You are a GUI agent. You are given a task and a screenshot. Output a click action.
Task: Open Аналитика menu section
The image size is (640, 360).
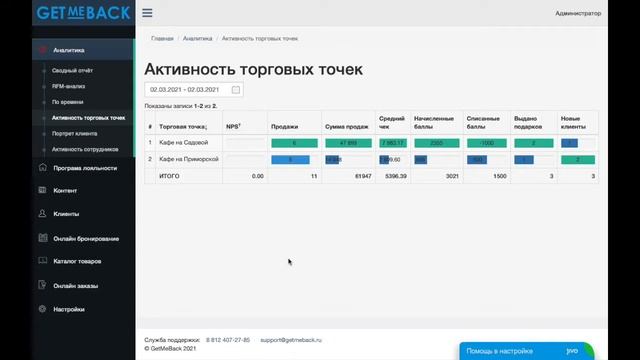pos(83,50)
